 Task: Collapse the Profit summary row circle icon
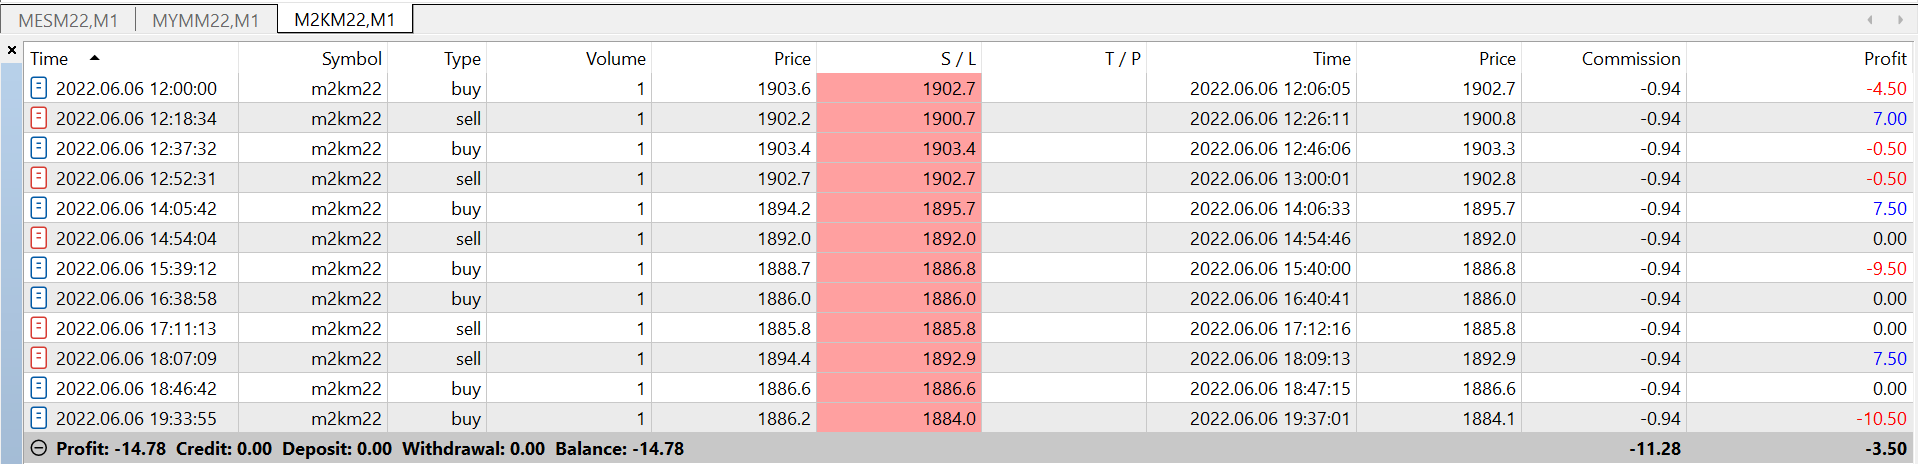coord(38,448)
